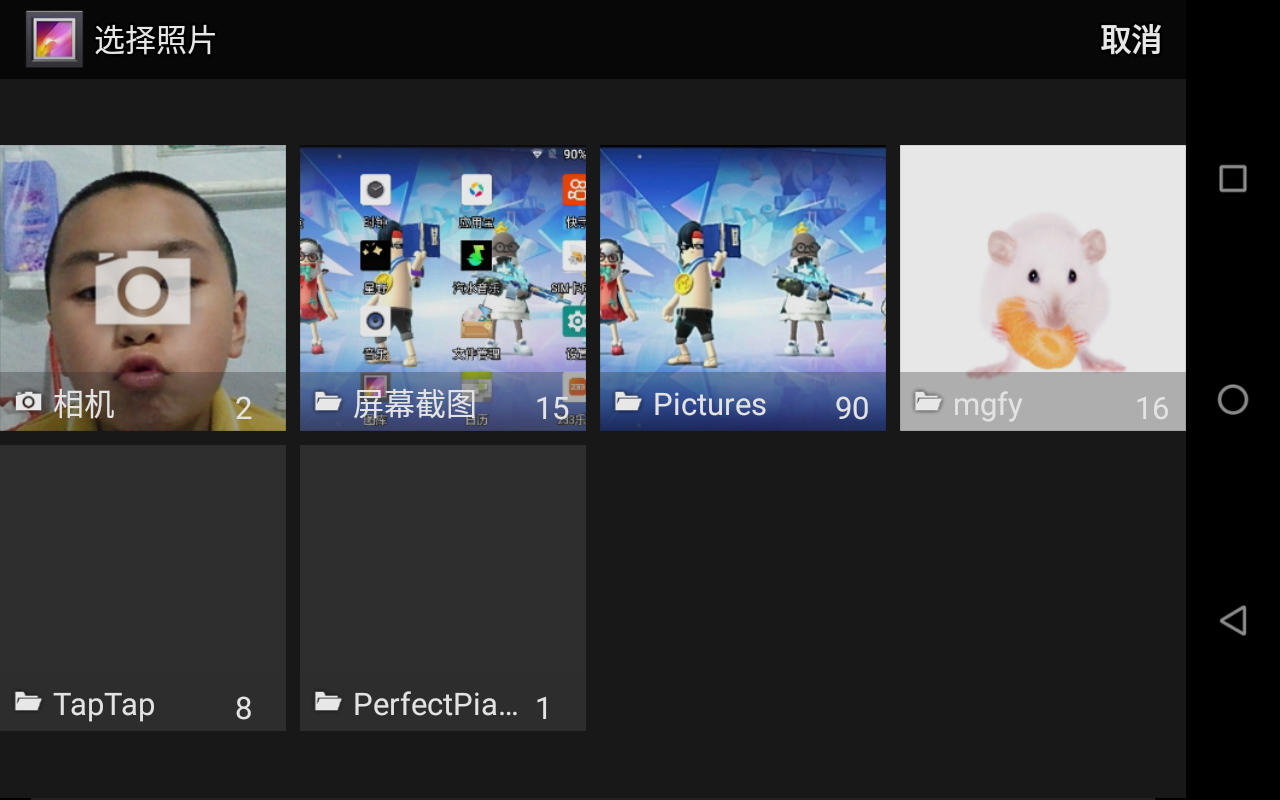Open the Pictures album thumbnail
The width and height of the screenshot is (1280, 800).
click(x=743, y=288)
